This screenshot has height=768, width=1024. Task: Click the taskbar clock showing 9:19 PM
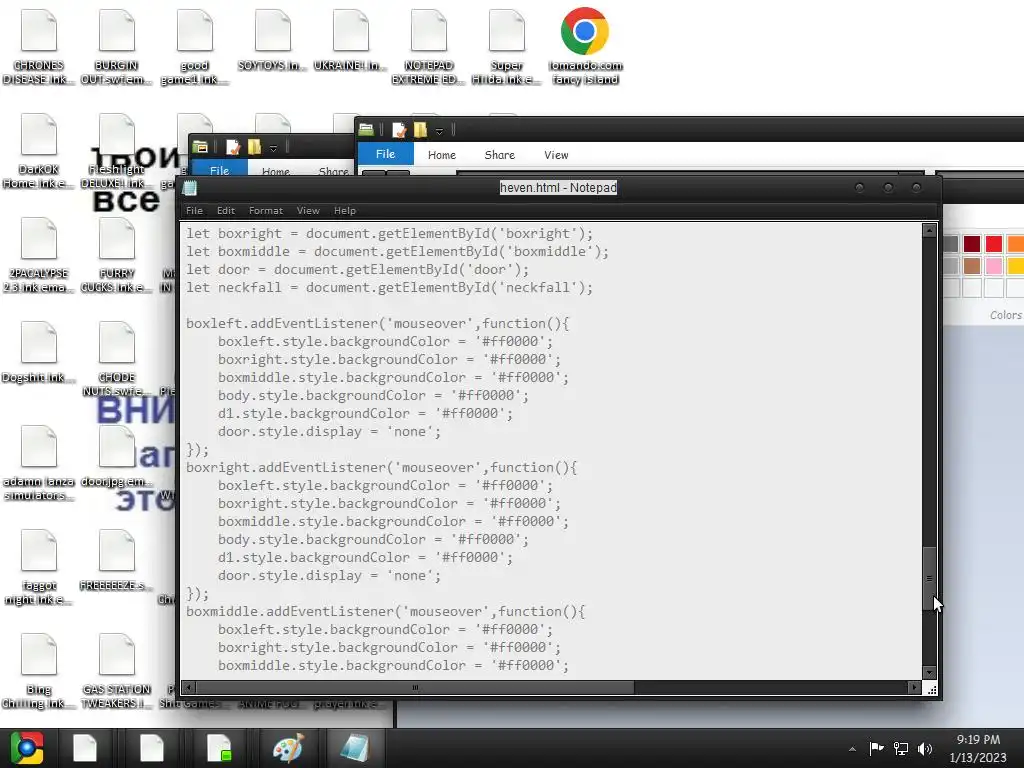point(978,748)
